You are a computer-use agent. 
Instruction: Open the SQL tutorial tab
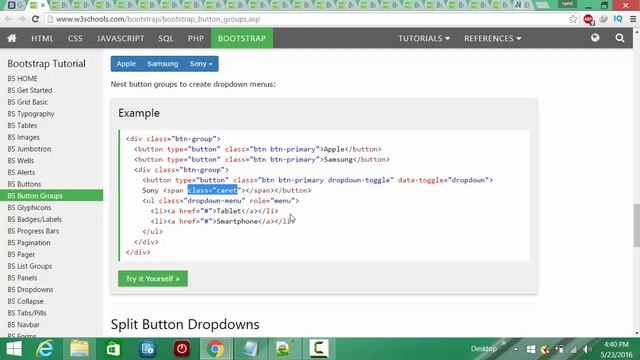[x=166, y=38]
